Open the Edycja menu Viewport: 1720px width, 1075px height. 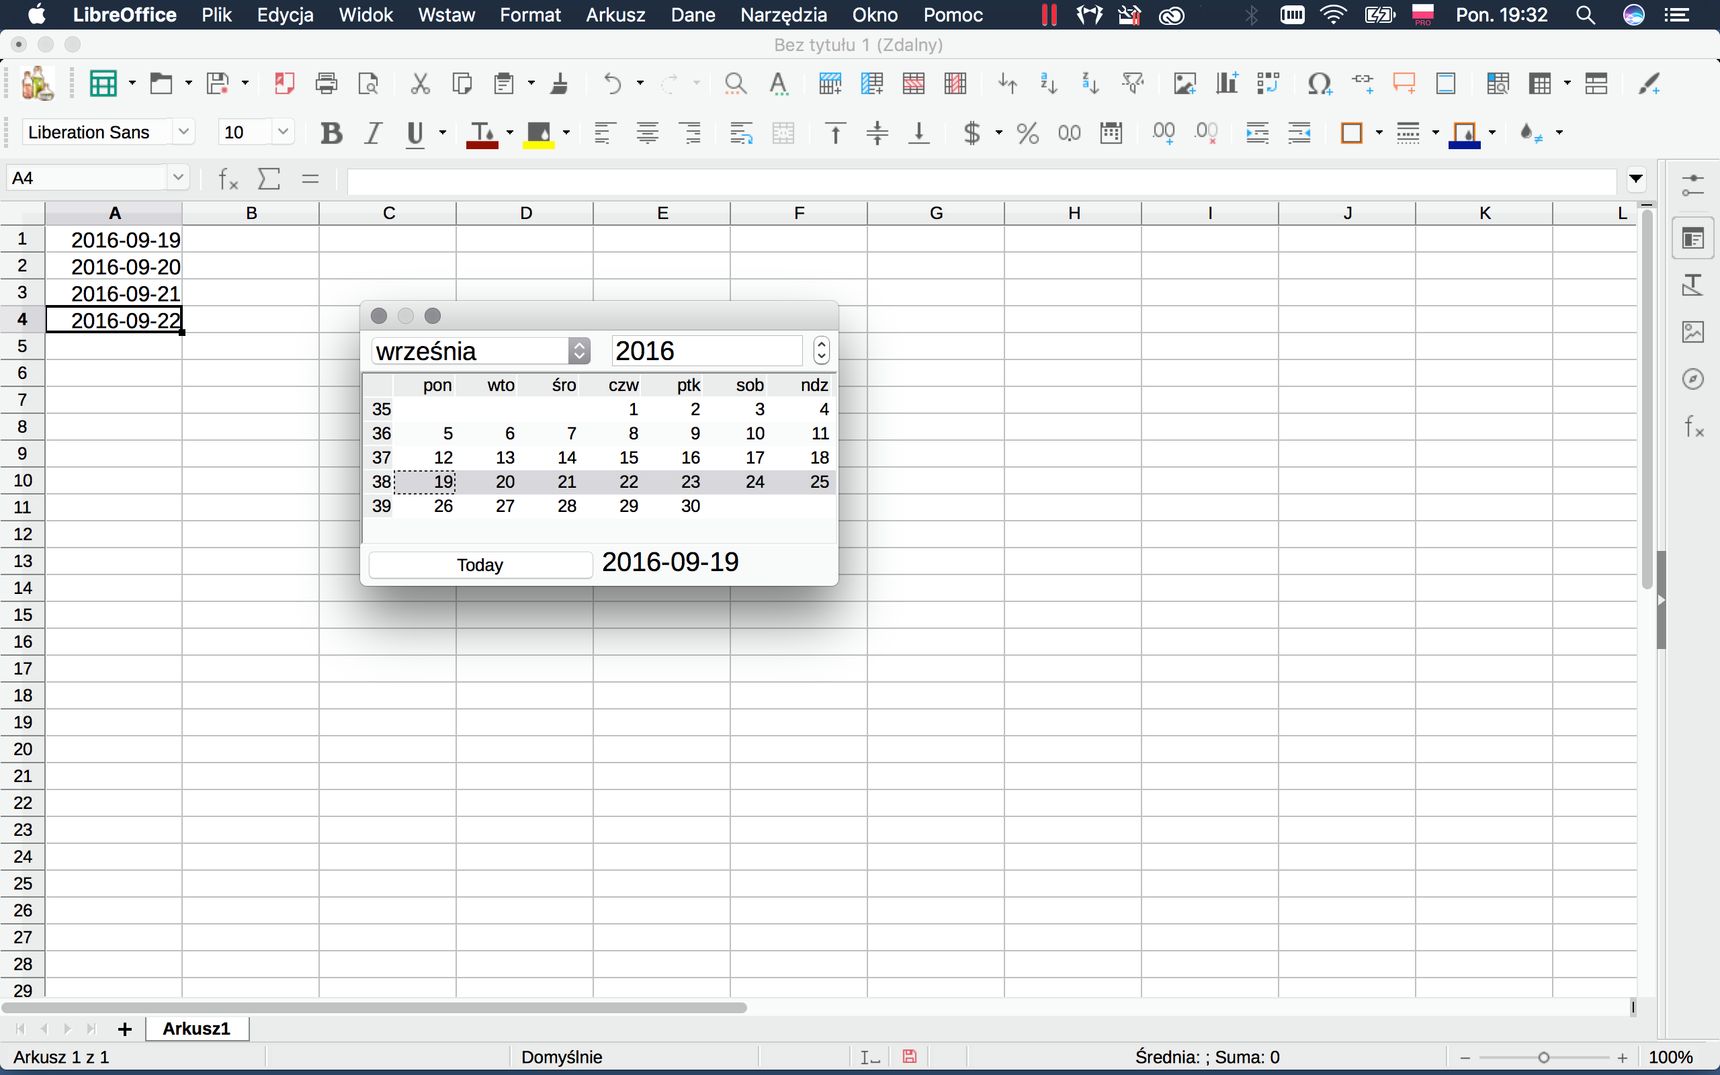coord(285,15)
